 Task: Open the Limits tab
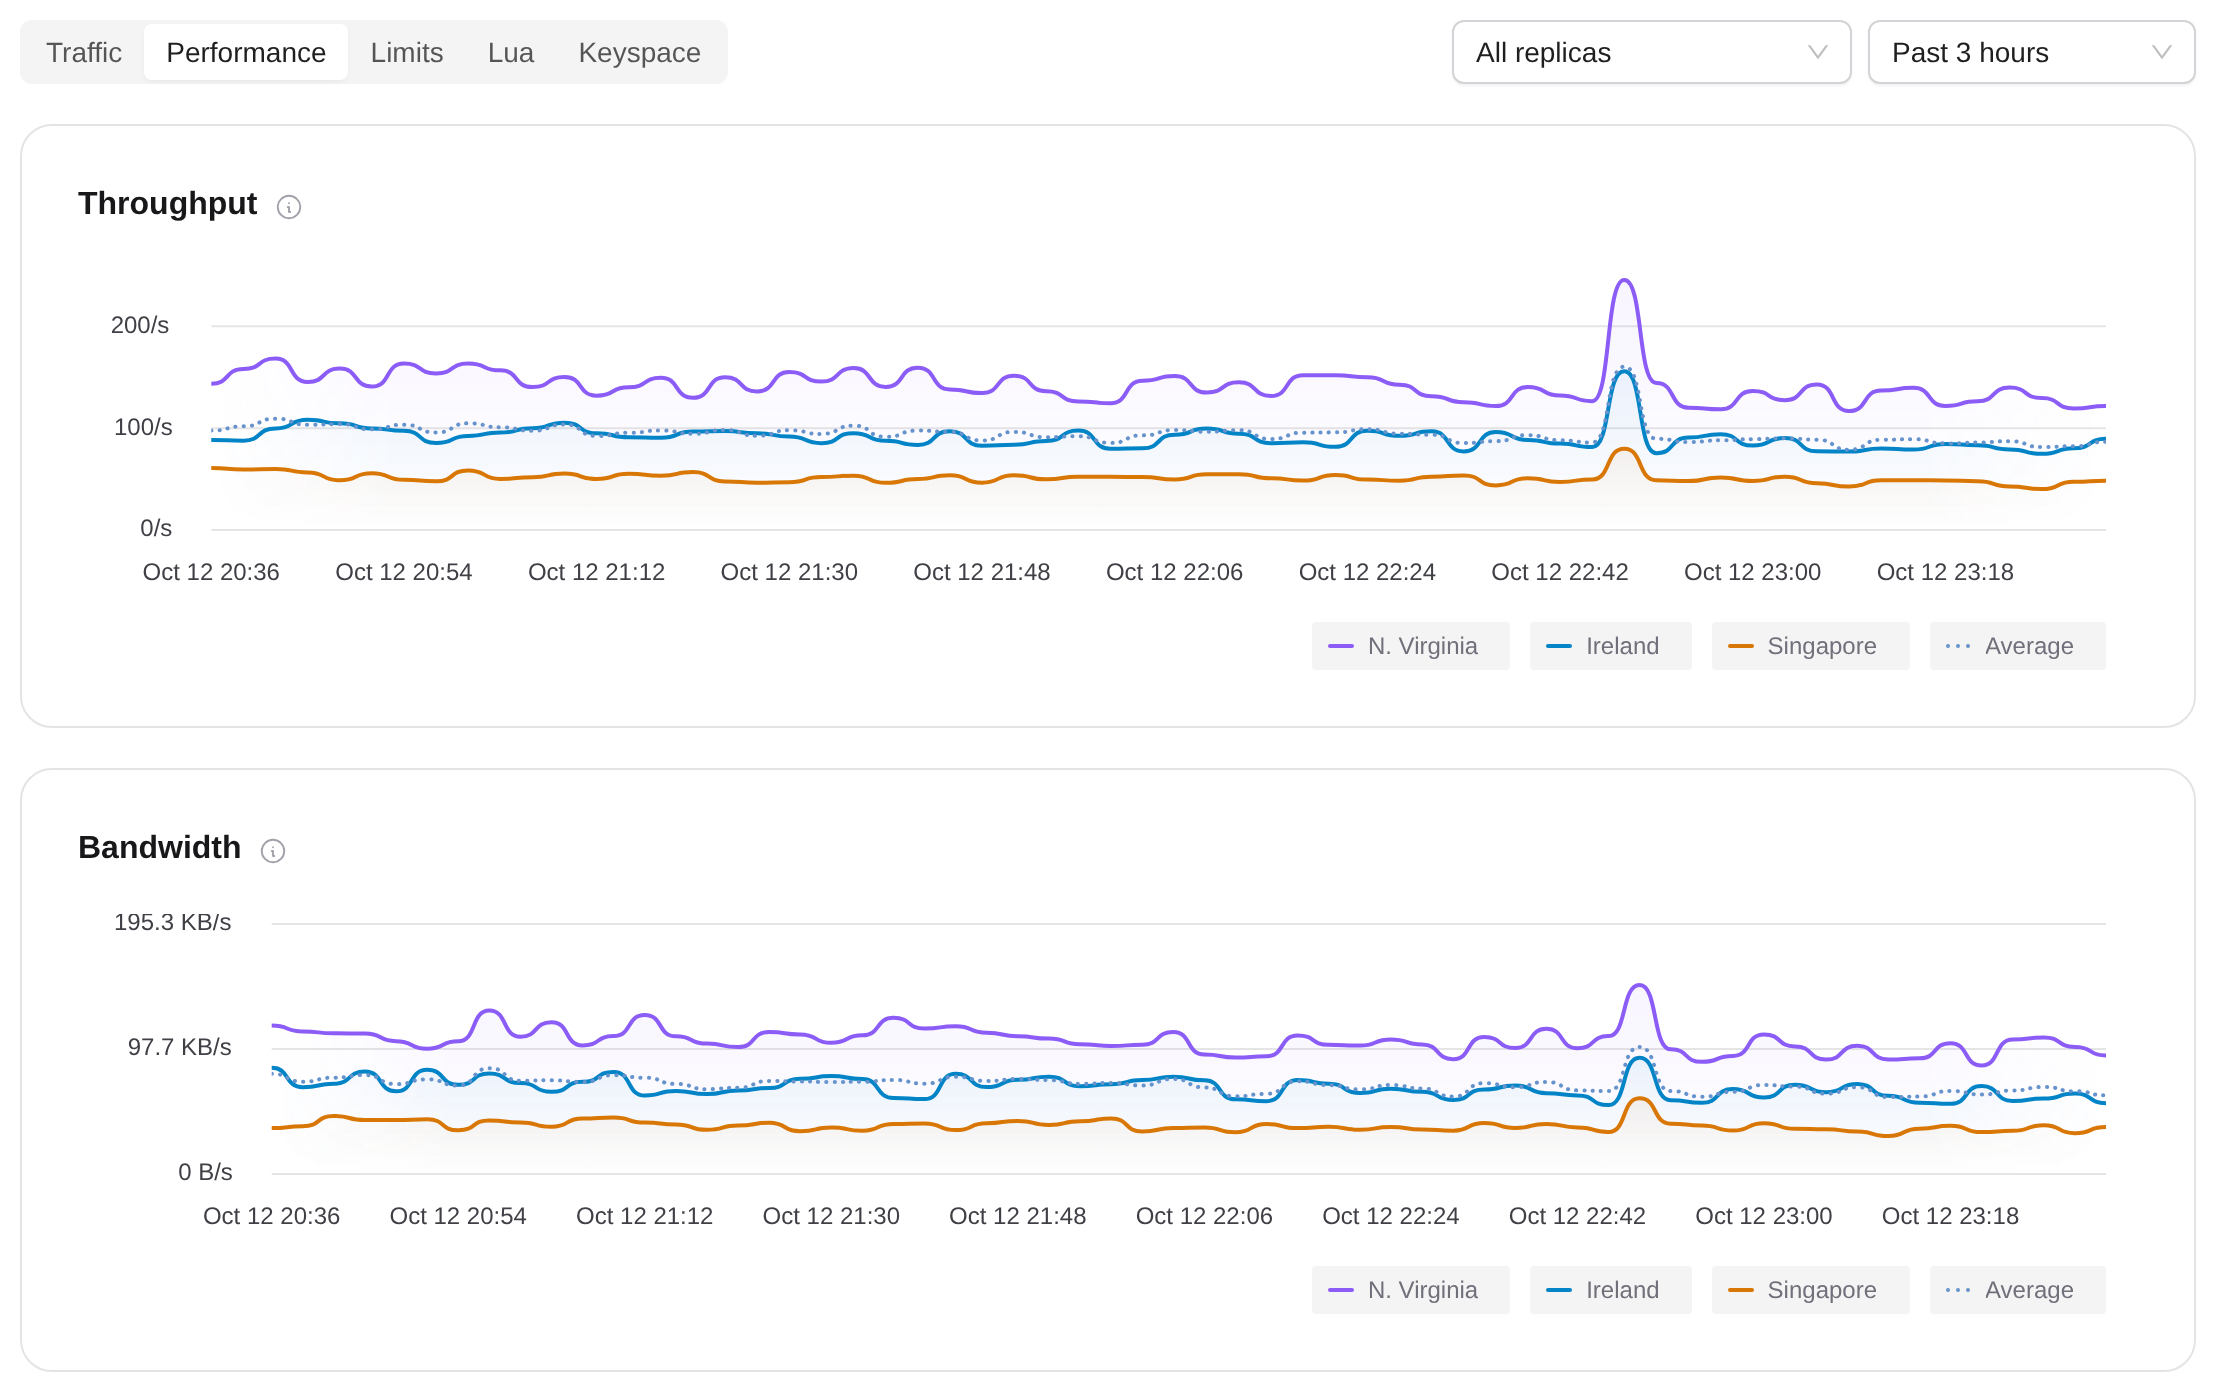coord(407,52)
